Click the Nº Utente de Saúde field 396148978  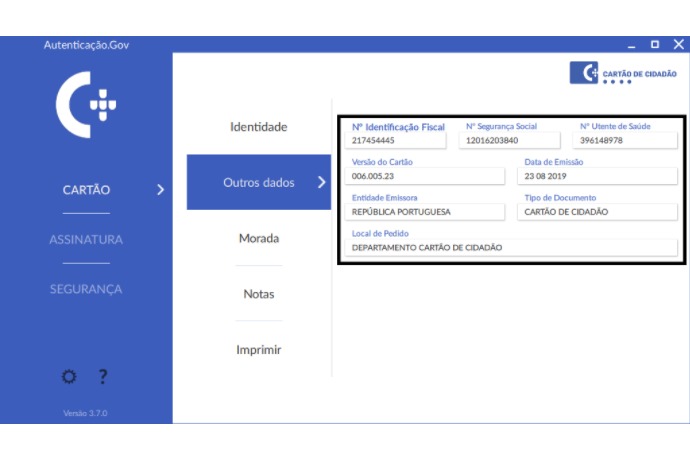(x=625, y=140)
